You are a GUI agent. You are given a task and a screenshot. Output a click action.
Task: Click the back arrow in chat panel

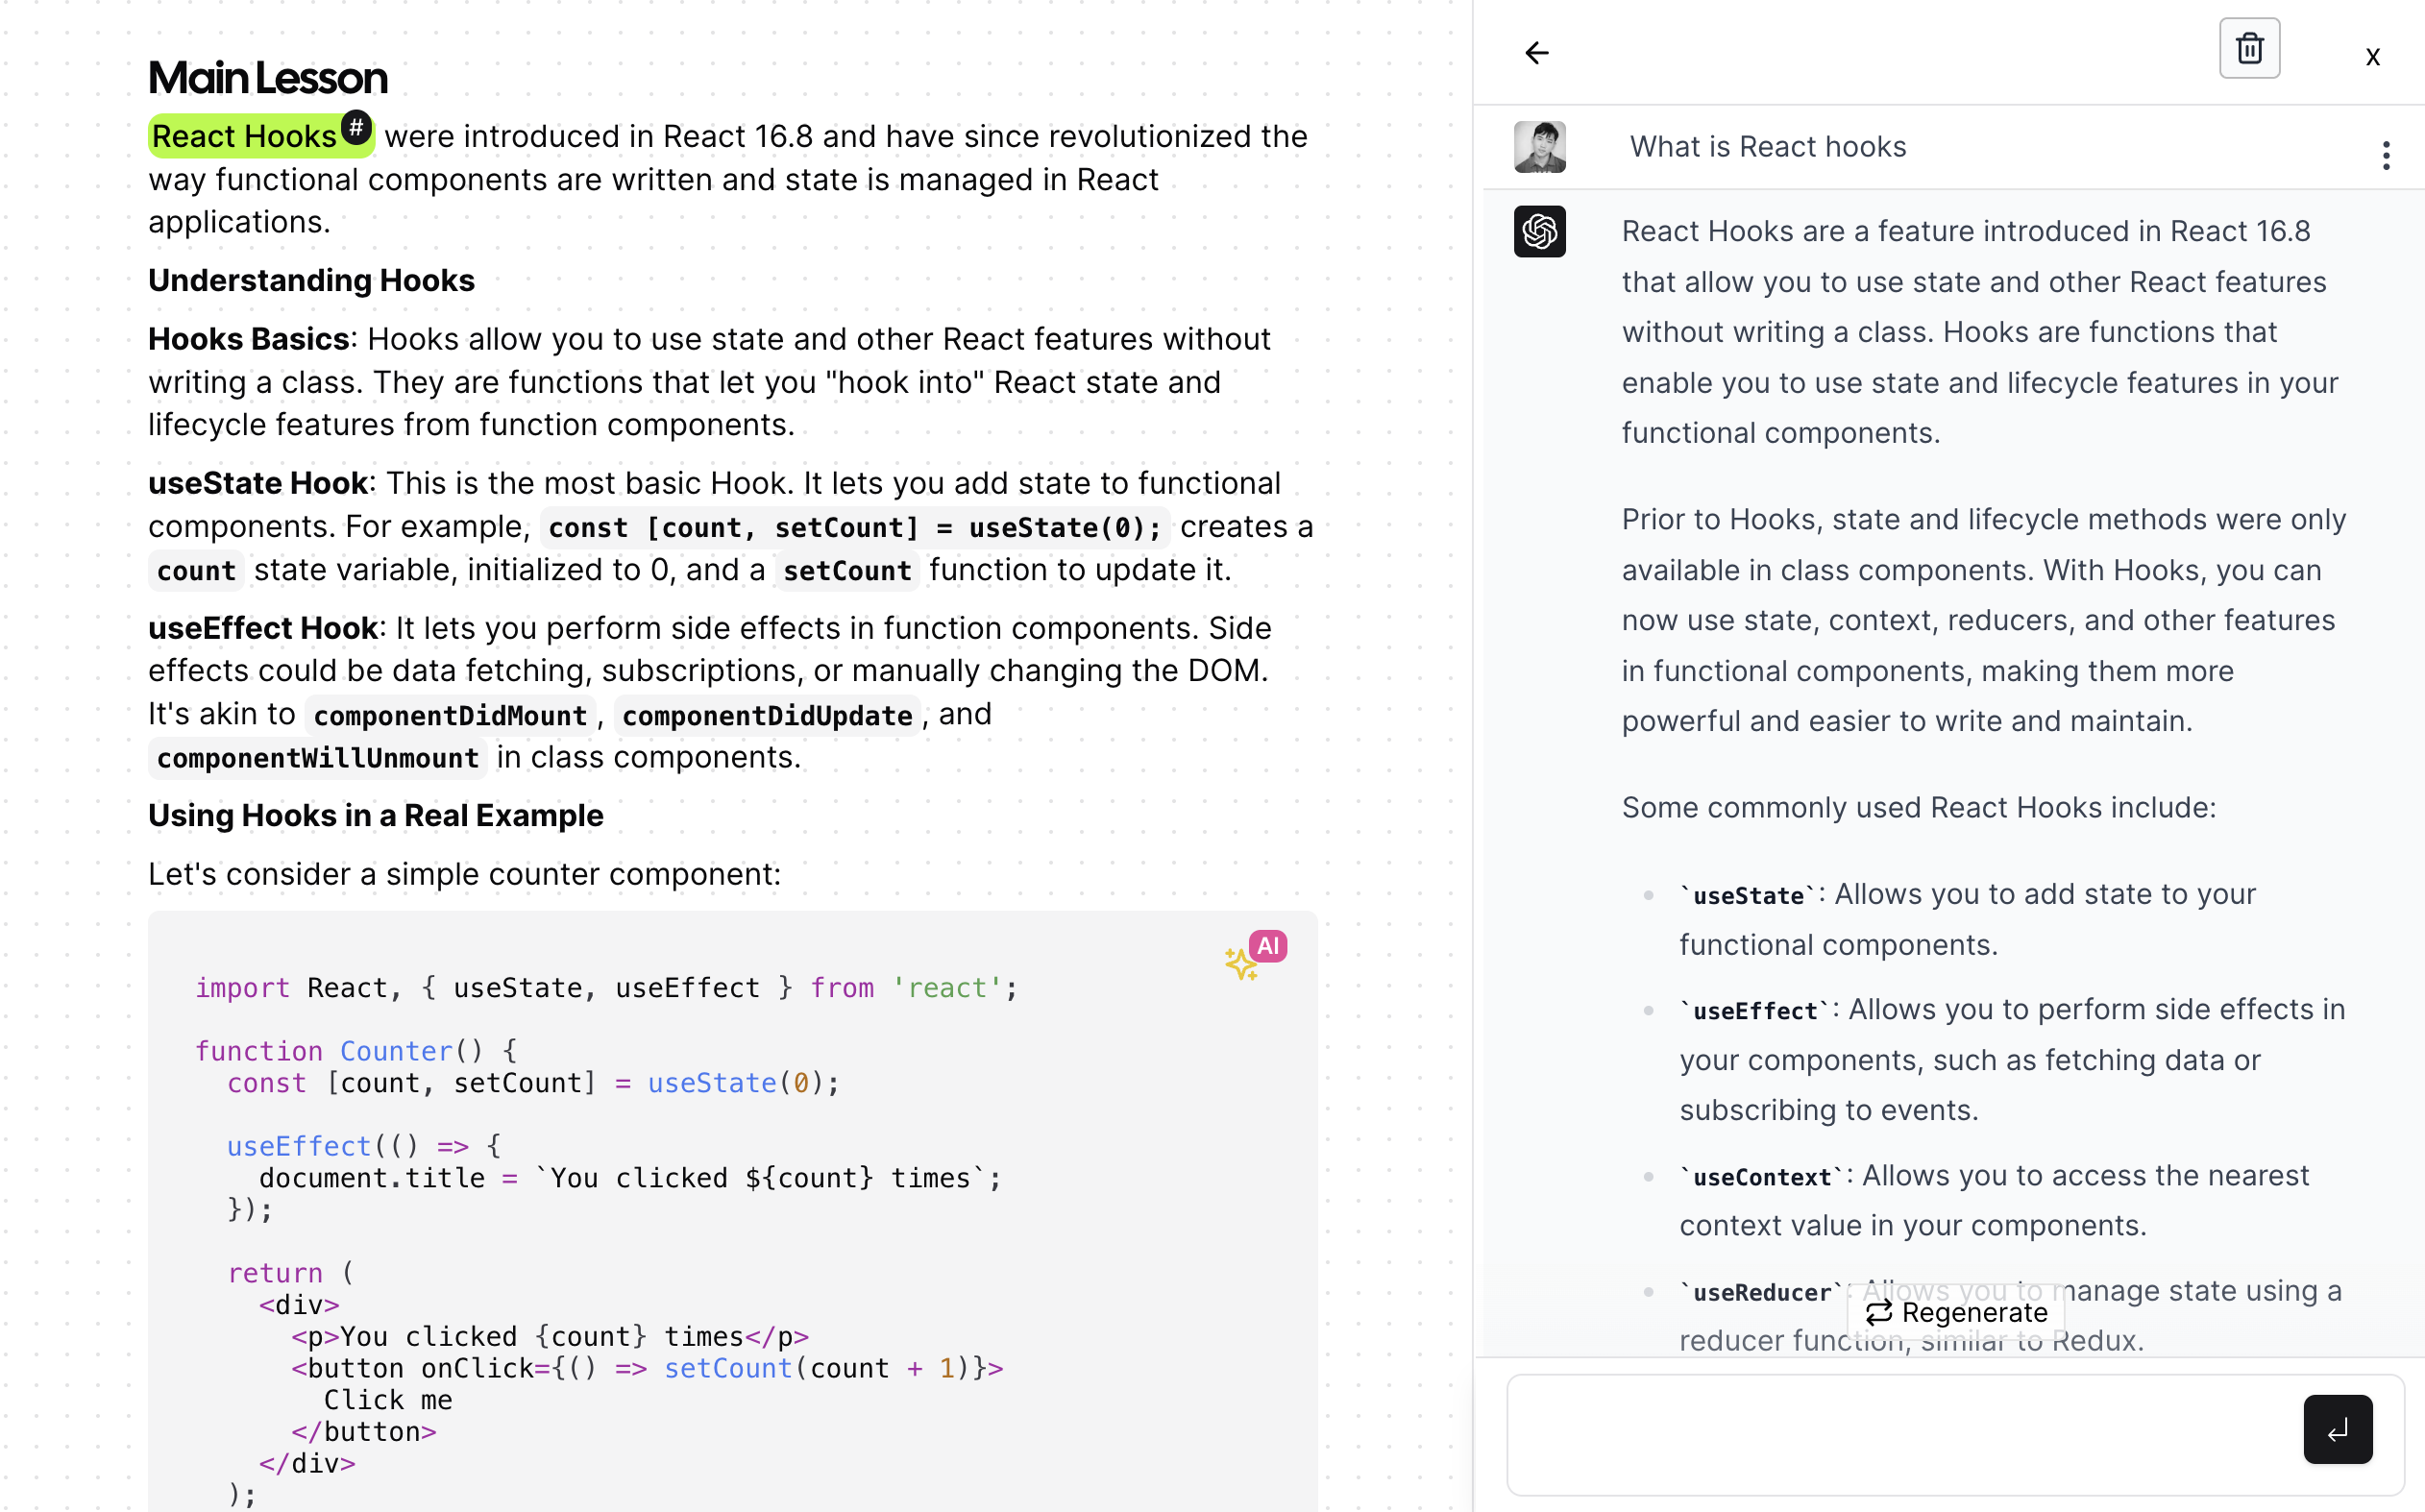[x=1536, y=52]
